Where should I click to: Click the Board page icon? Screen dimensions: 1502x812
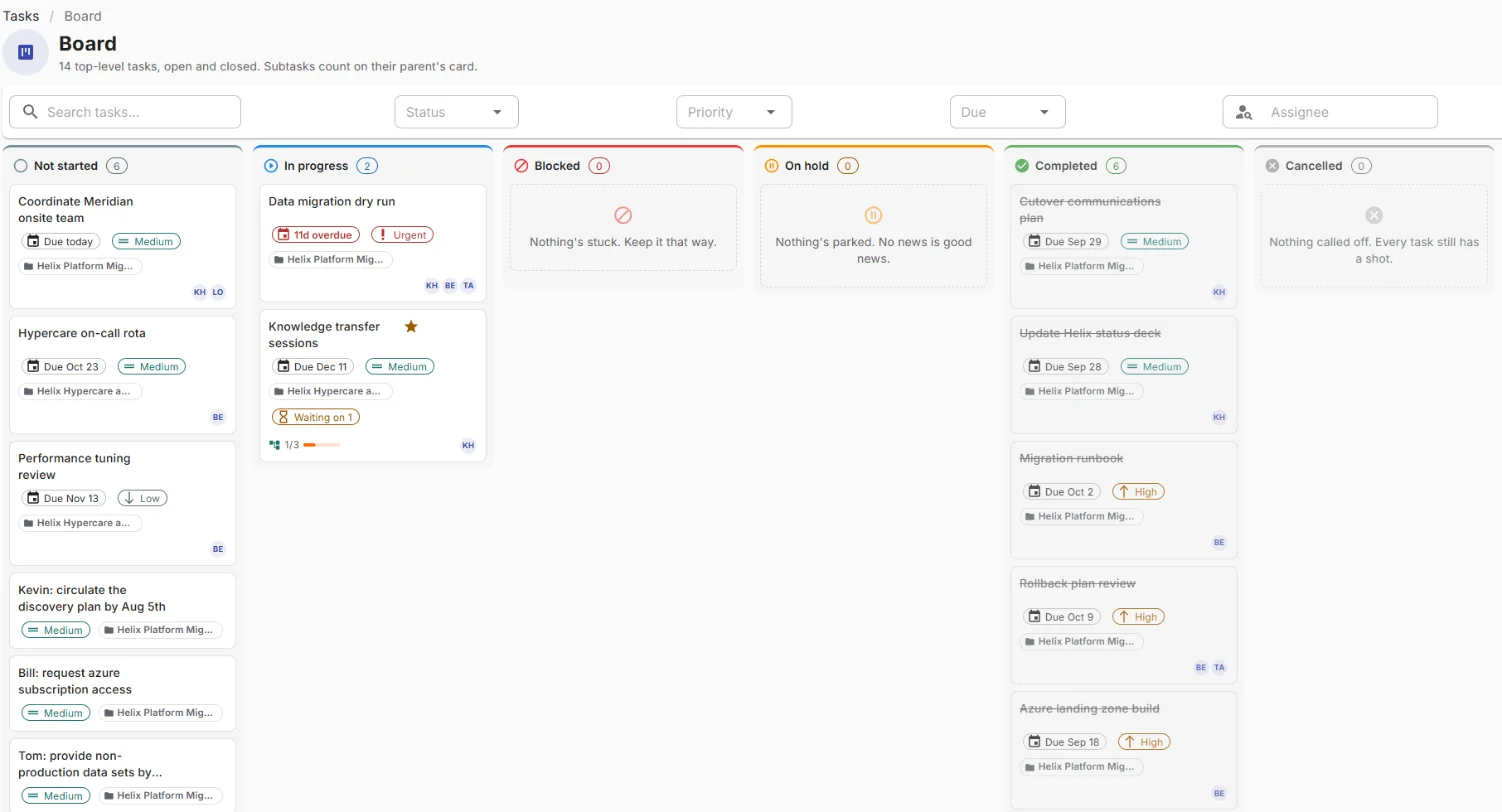click(x=26, y=52)
